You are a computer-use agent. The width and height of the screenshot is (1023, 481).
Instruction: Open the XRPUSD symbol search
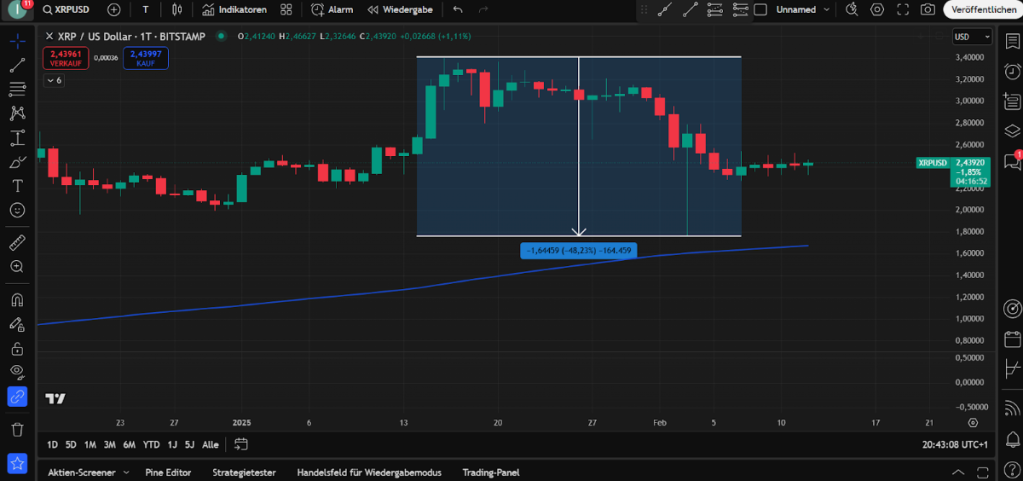click(x=66, y=10)
